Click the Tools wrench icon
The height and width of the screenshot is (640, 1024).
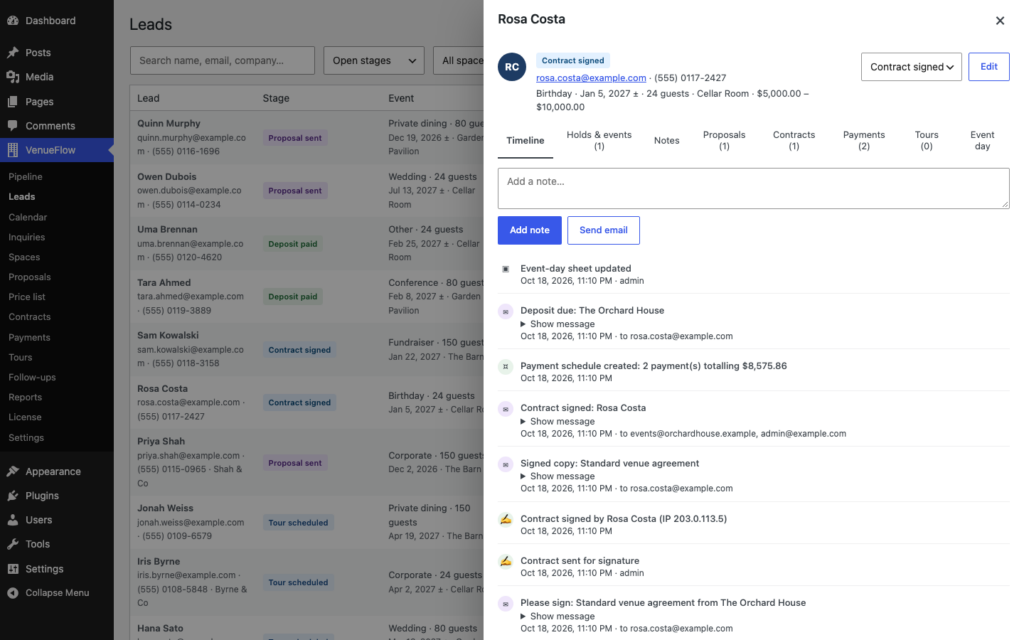[x=13, y=543]
